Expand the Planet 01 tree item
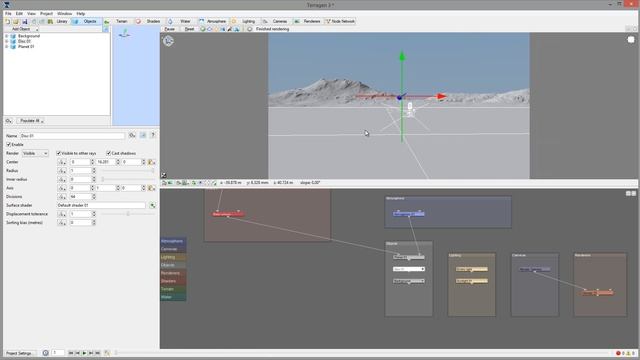640x360 pixels. [x=7, y=47]
